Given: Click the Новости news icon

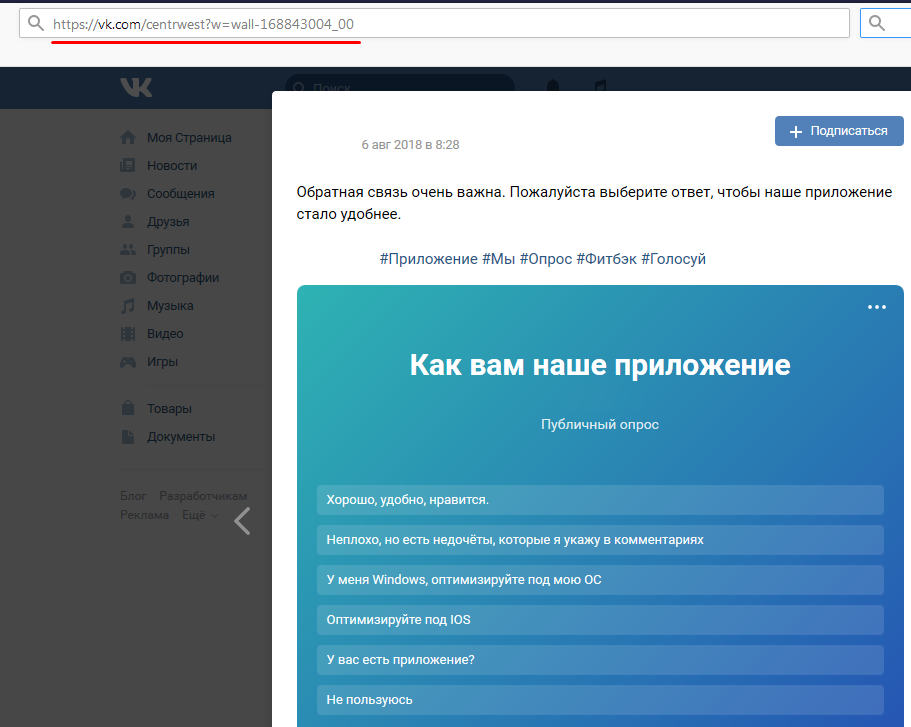Looking at the screenshot, I should pos(128,166).
